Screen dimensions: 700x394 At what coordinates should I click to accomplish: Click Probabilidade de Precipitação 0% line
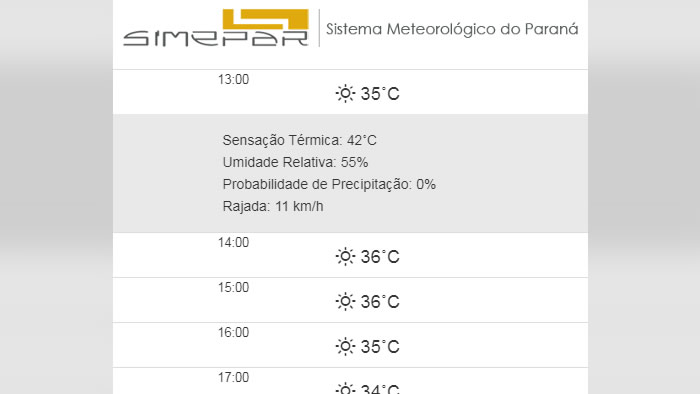point(329,184)
